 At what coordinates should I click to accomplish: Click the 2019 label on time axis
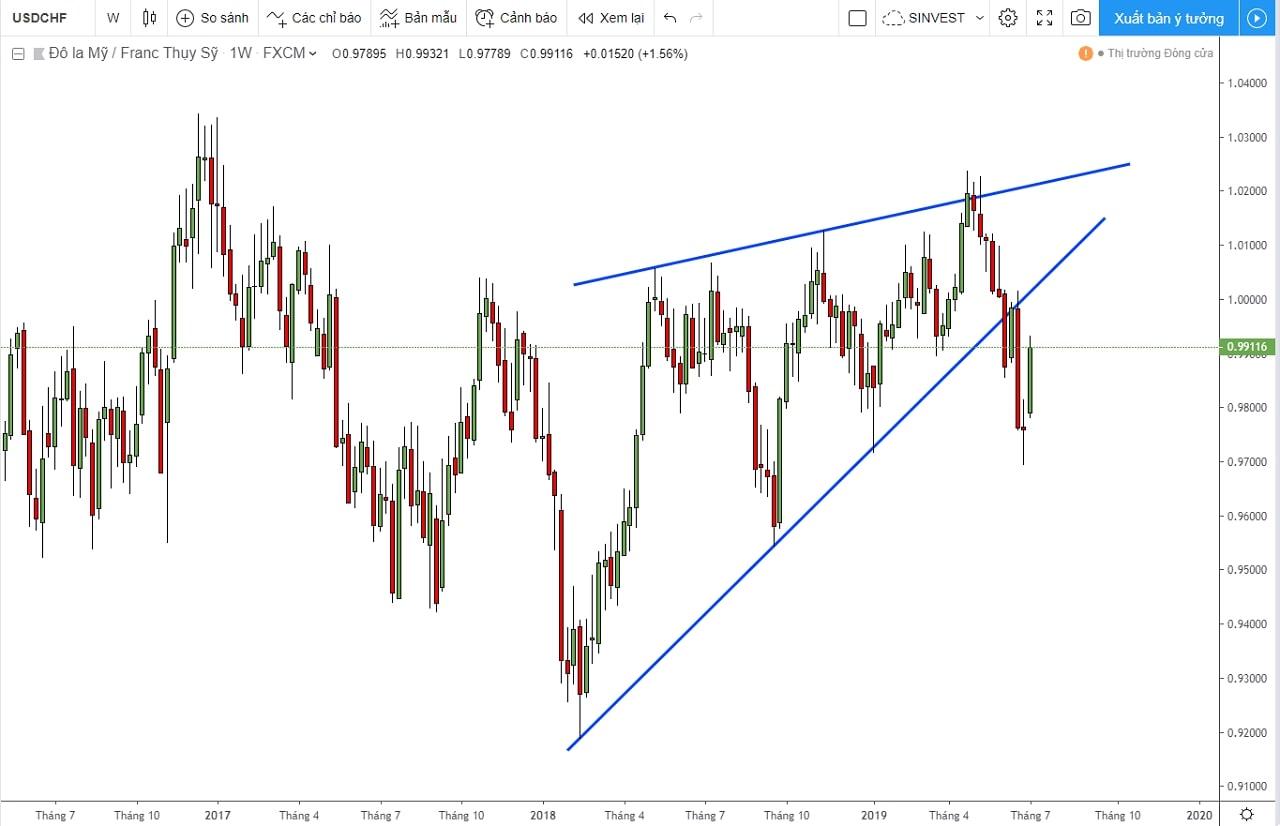(874, 815)
